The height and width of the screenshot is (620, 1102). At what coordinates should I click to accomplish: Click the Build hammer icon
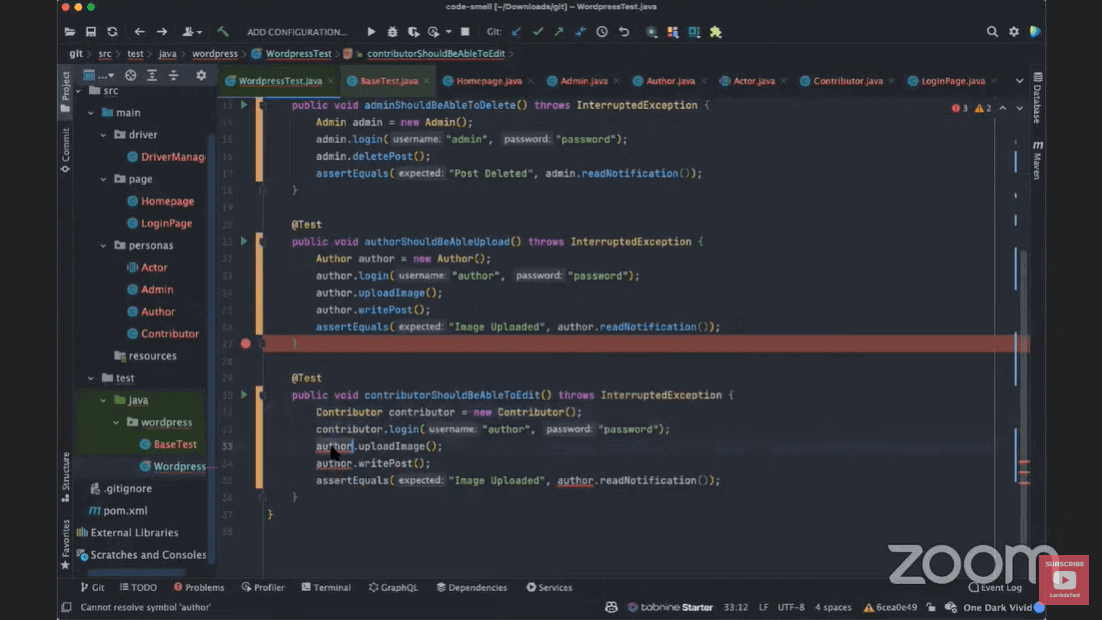(x=223, y=32)
